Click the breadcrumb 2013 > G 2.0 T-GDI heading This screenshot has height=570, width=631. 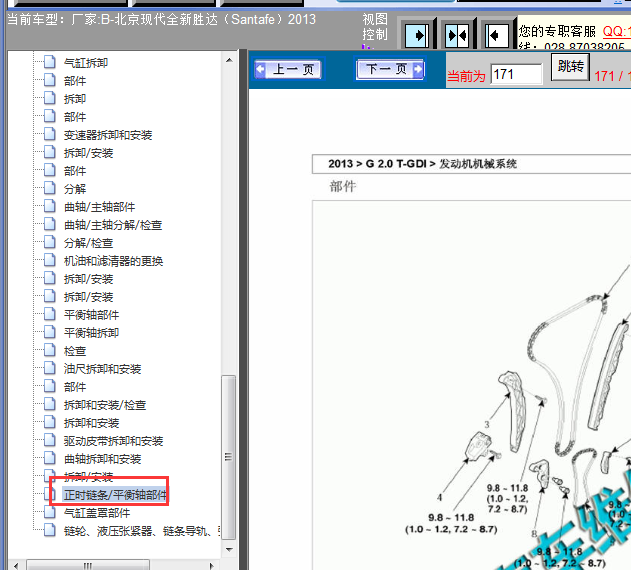tap(423, 164)
